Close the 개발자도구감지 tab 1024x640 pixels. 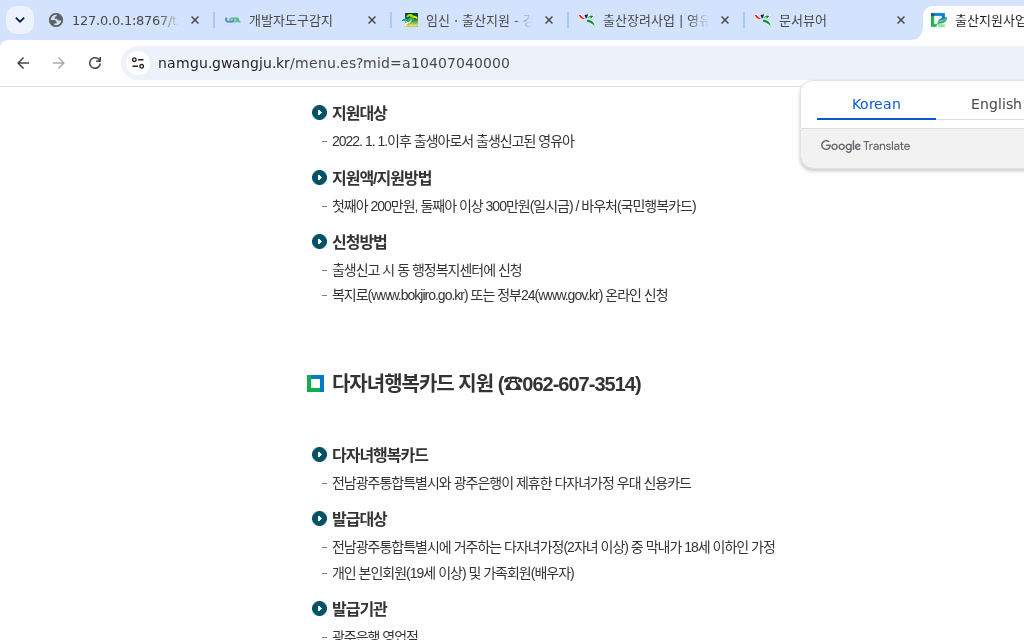tap(372, 20)
